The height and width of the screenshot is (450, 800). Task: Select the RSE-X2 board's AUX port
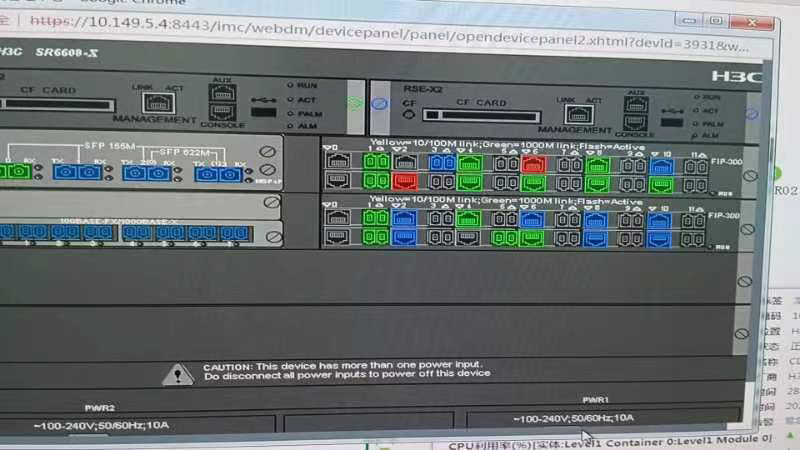[636, 105]
